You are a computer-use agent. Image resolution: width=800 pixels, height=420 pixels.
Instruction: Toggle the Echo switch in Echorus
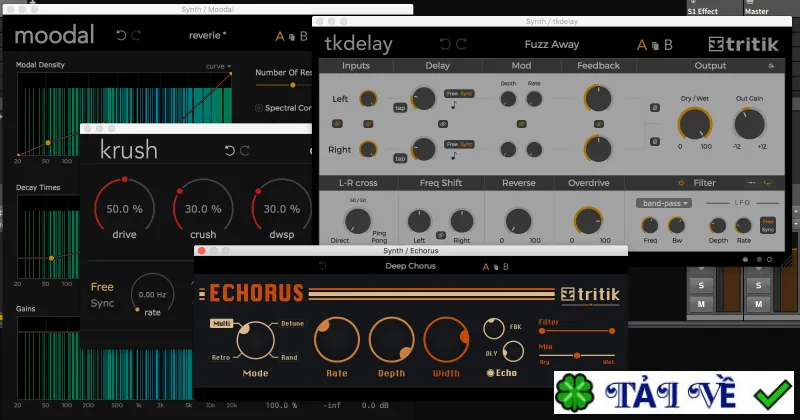click(490, 373)
